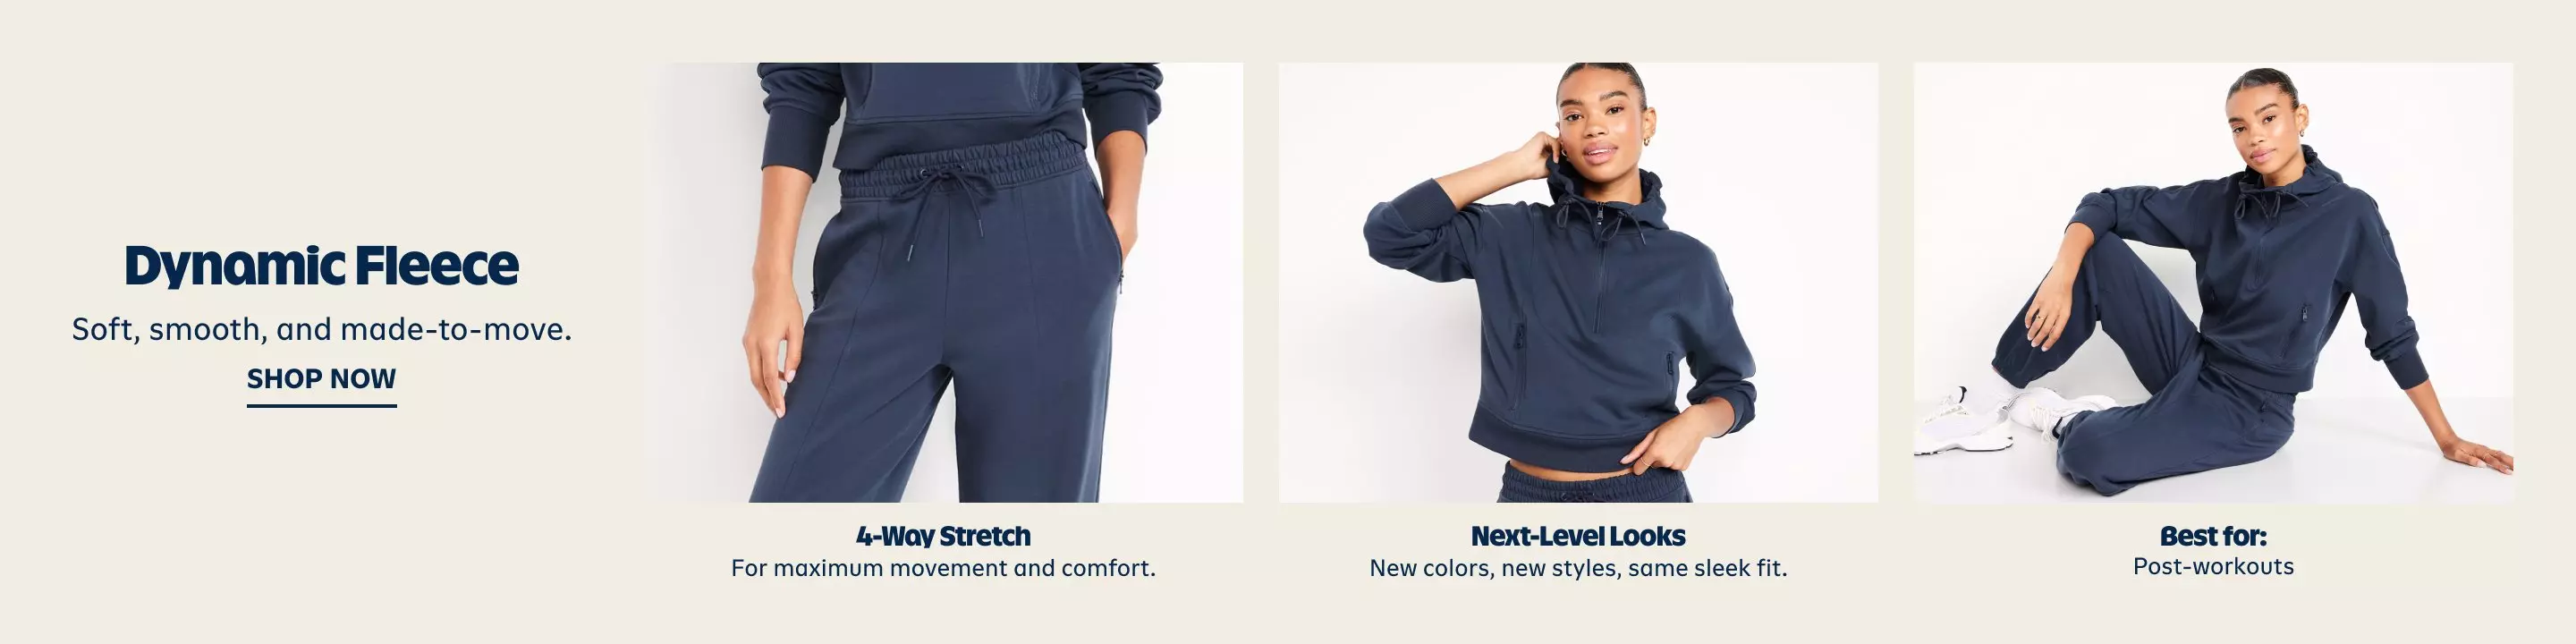Click the Dynamic Fleece headline
Screen dimensions: 2576x644
click(x=321, y=265)
